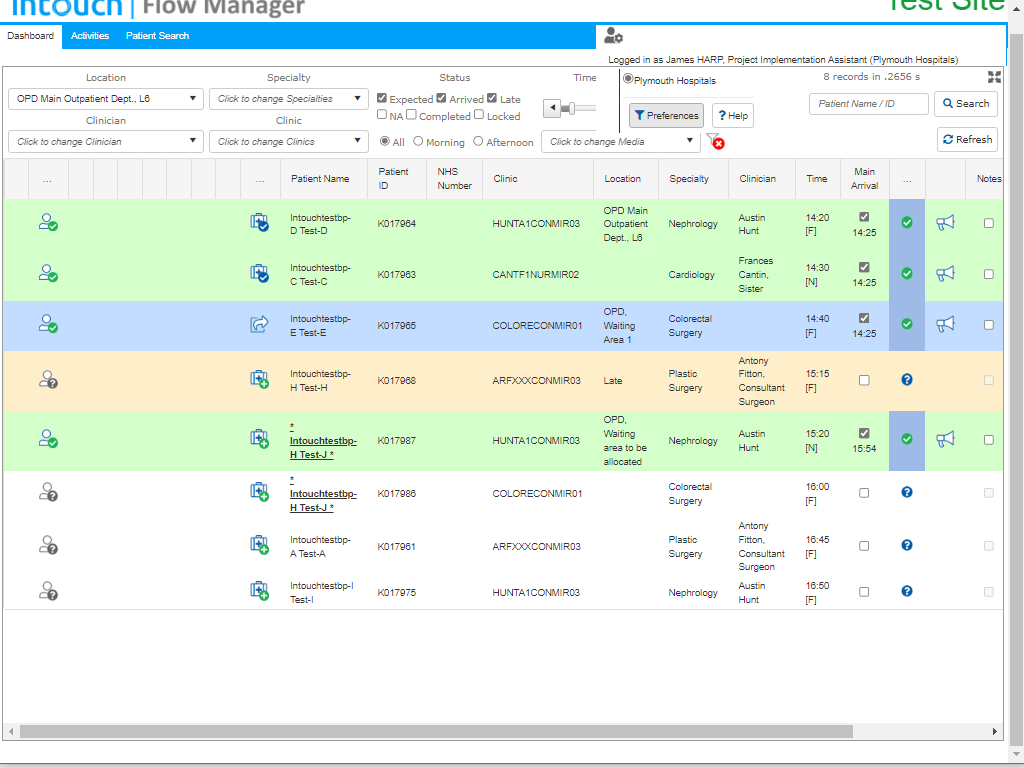Click green check status icon for Test-D
This screenshot has width=1024, height=768.
coord(906,223)
